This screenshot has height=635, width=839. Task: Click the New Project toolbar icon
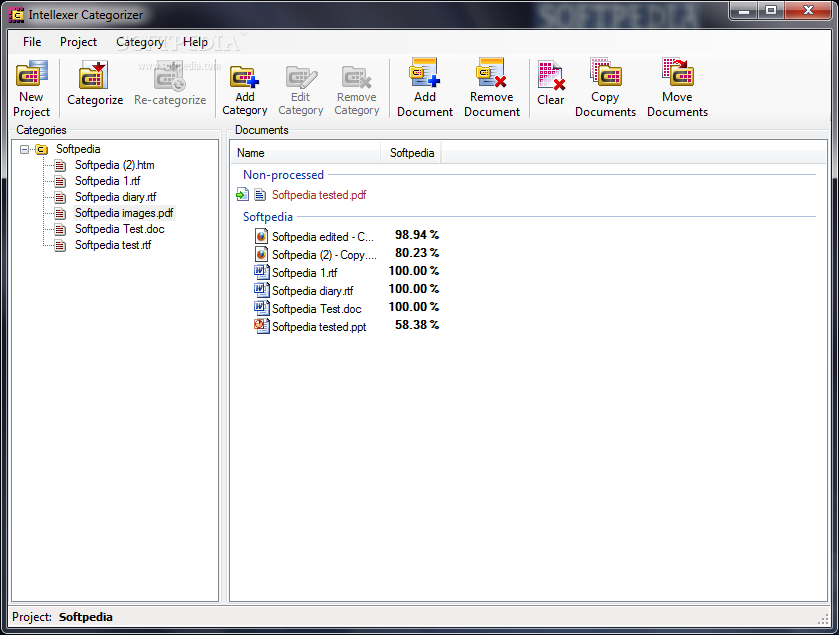coord(32,73)
